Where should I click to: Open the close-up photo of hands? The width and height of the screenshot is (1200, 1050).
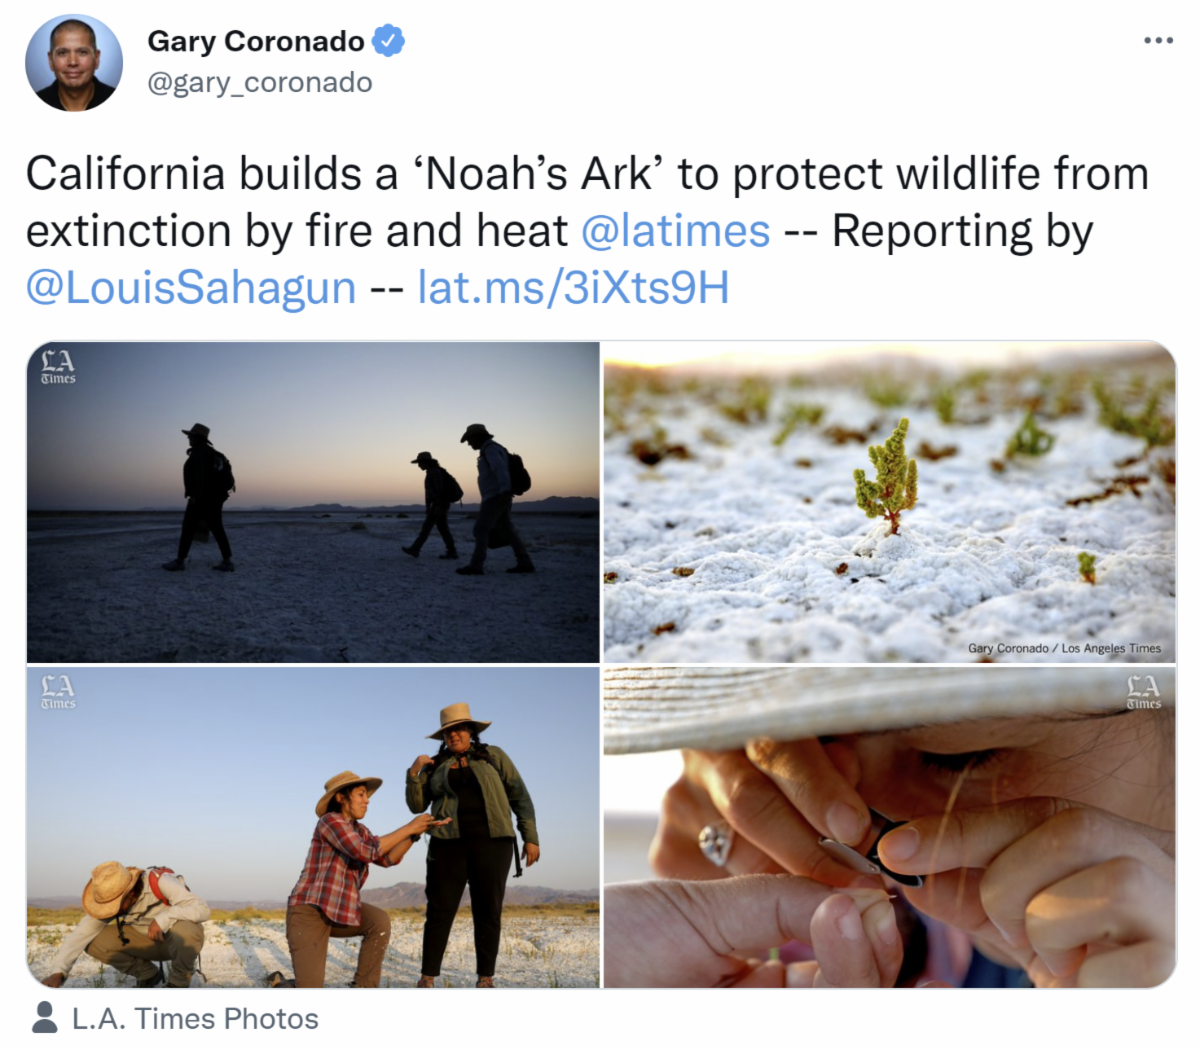889,827
